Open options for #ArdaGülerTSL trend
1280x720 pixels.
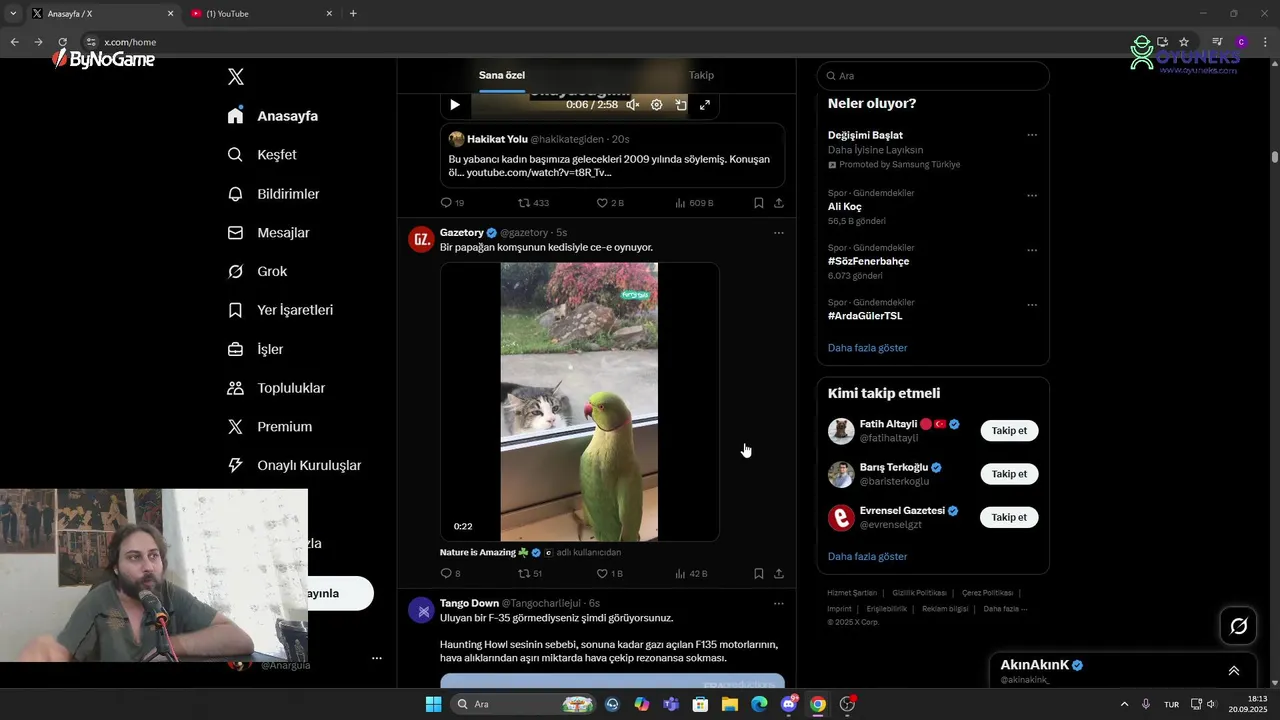tap(1032, 305)
